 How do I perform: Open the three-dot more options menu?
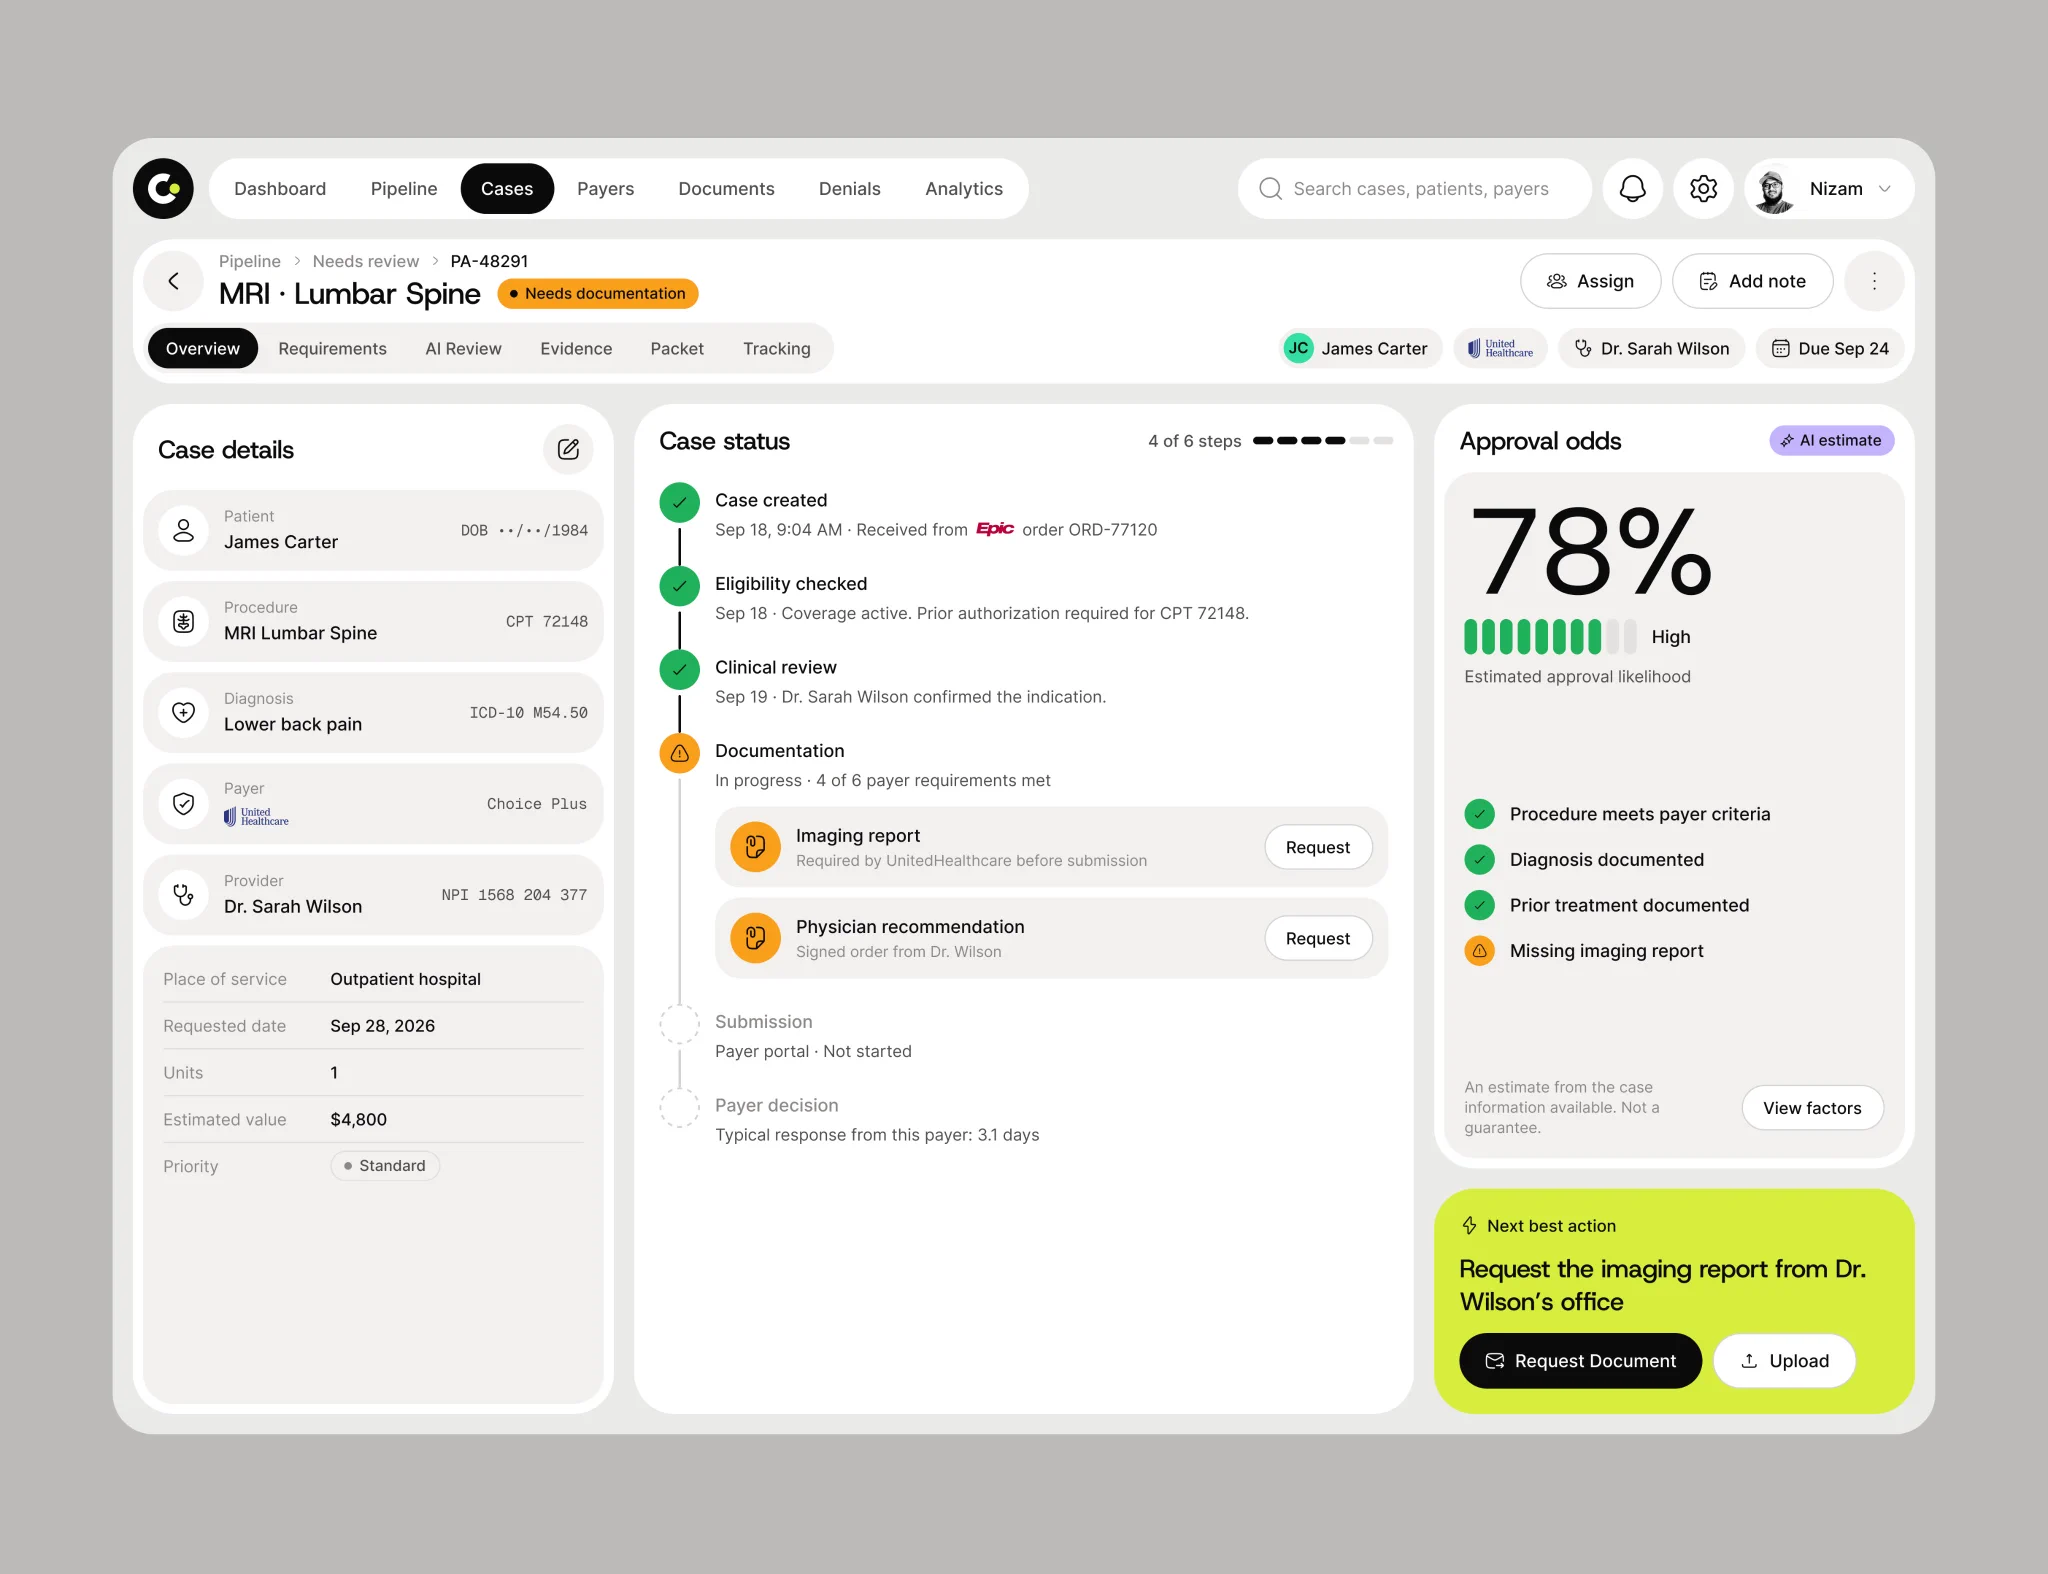1874,281
